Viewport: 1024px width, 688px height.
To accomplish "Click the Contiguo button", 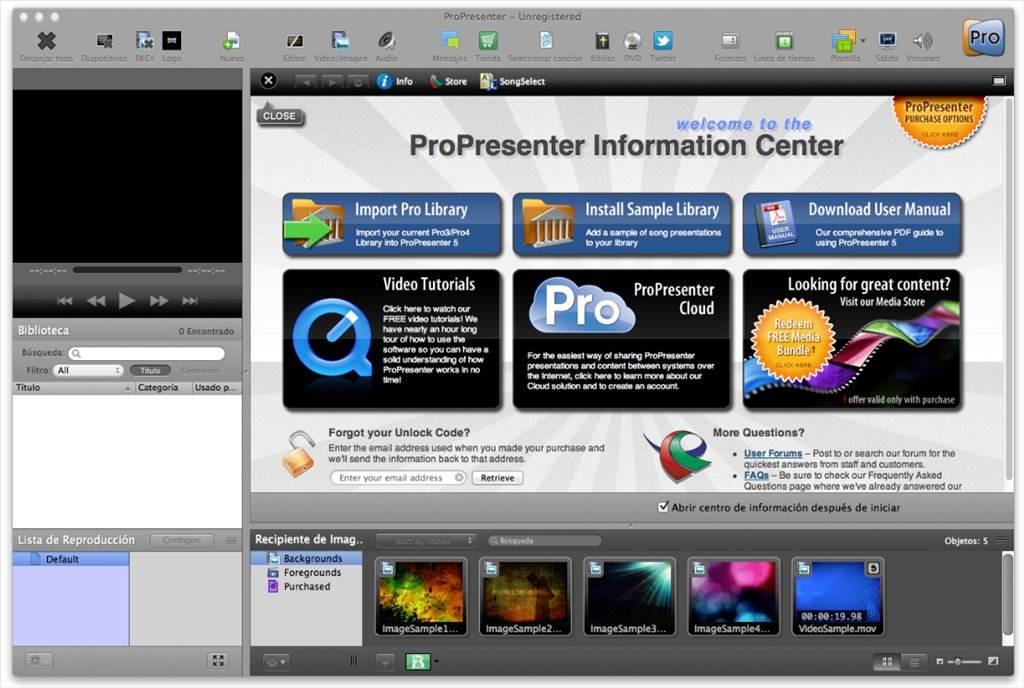I will (182, 540).
